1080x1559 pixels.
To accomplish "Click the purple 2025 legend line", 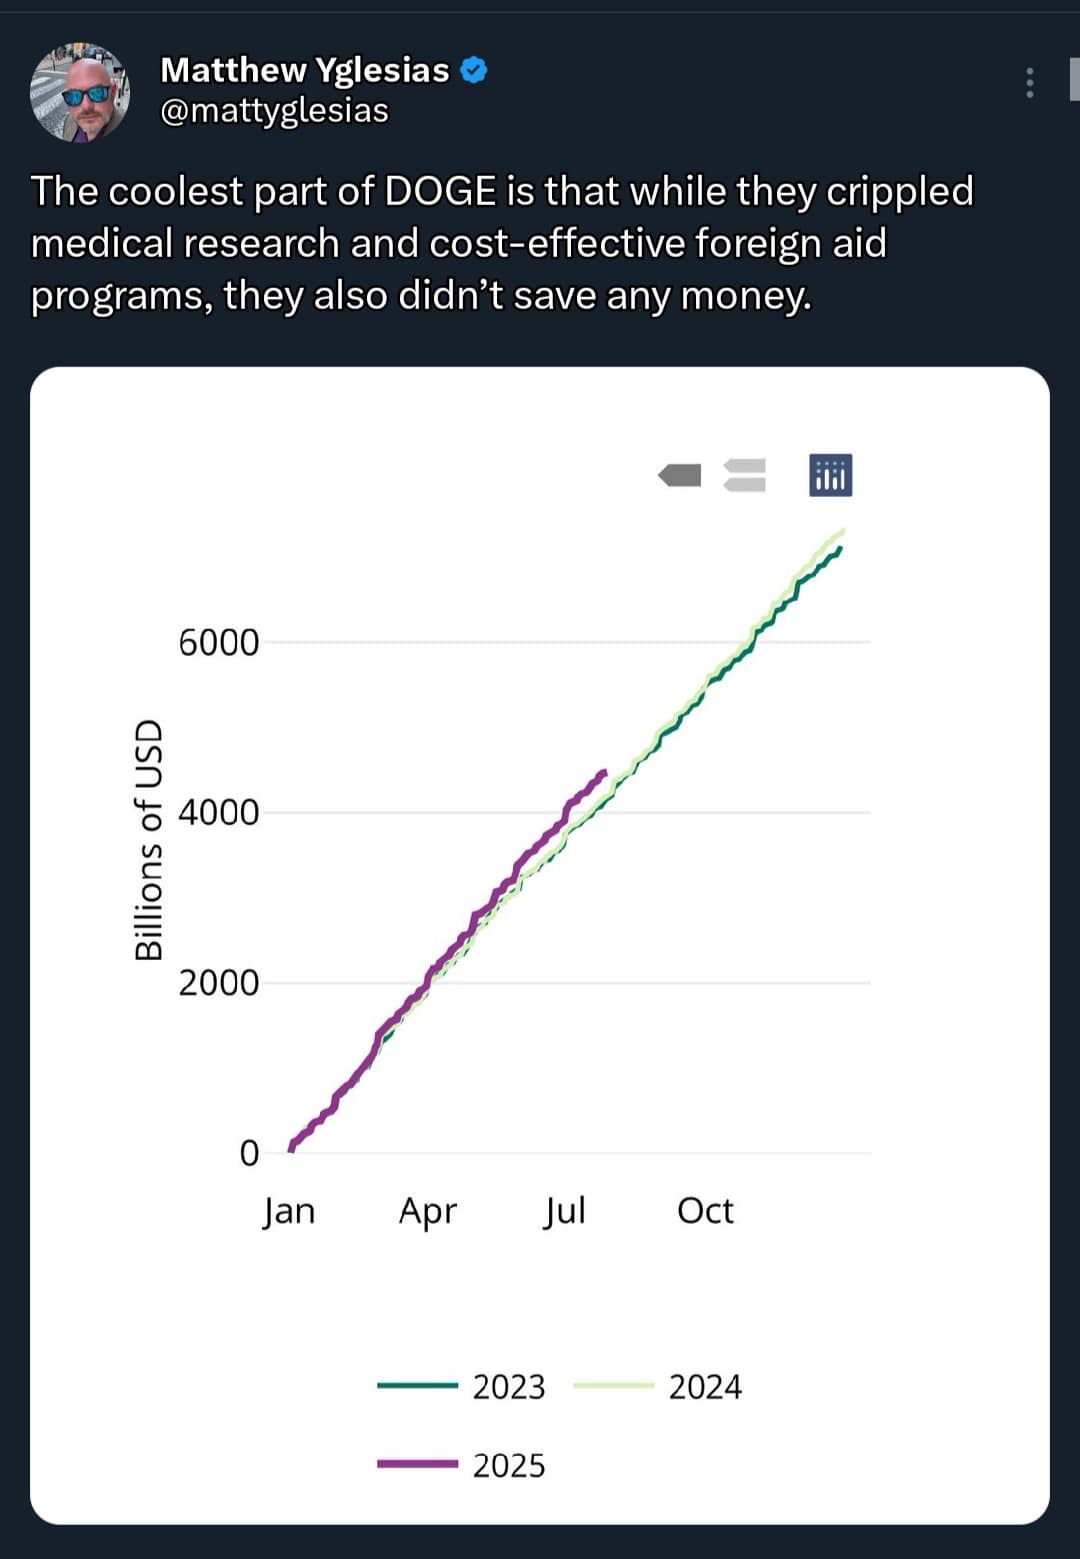I will [x=417, y=1464].
